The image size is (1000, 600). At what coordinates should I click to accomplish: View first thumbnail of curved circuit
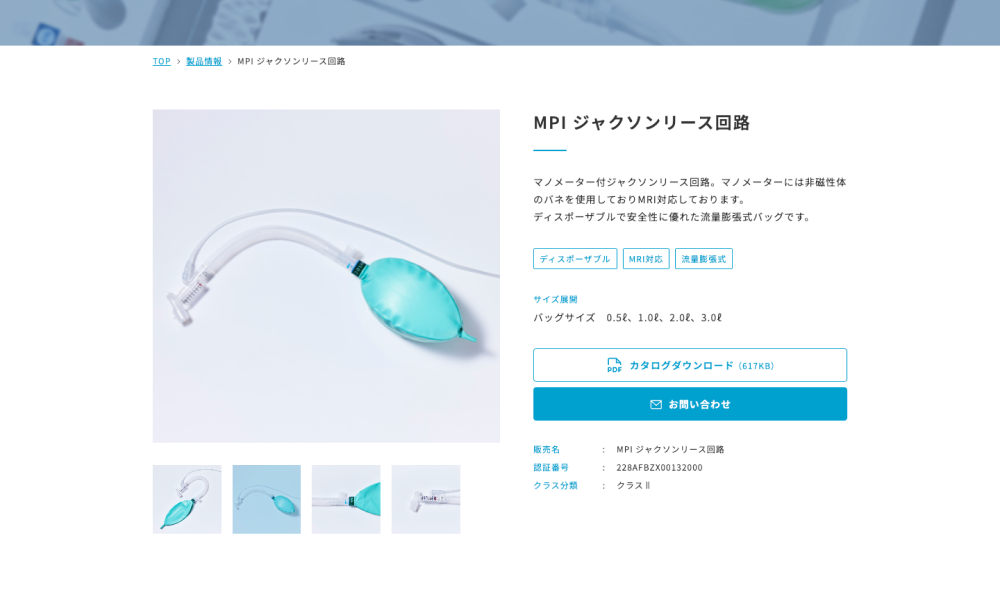click(187, 499)
